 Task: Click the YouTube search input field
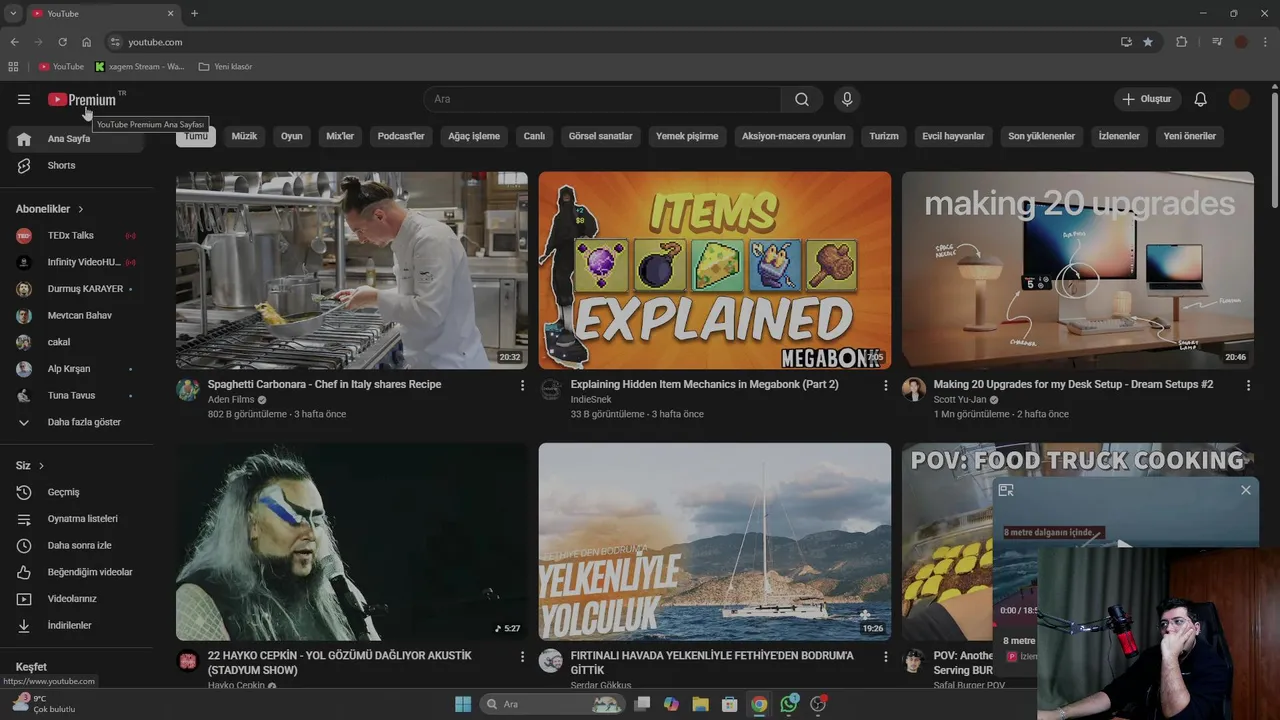tap(602, 99)
